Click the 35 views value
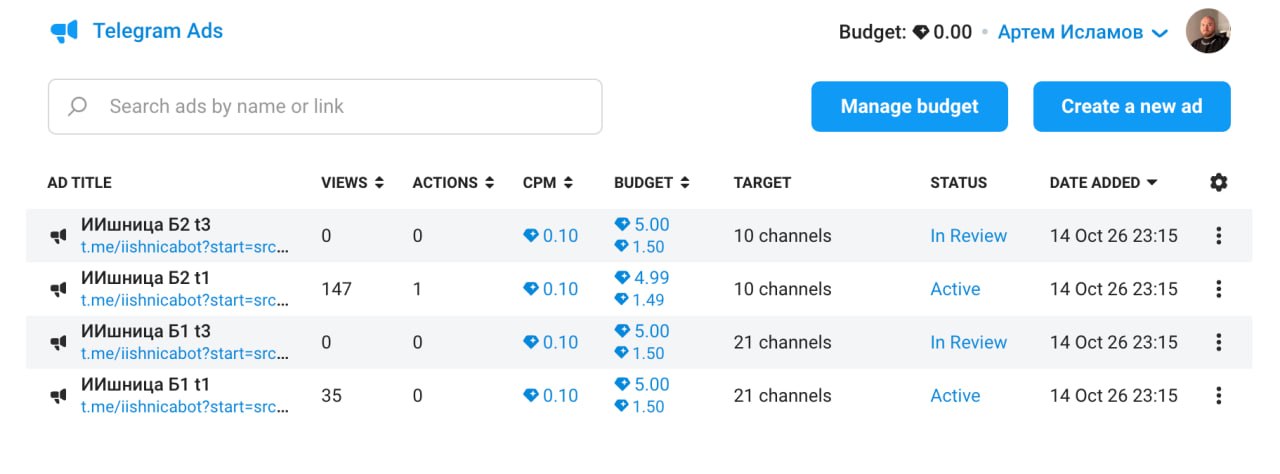 coord(331,395)
